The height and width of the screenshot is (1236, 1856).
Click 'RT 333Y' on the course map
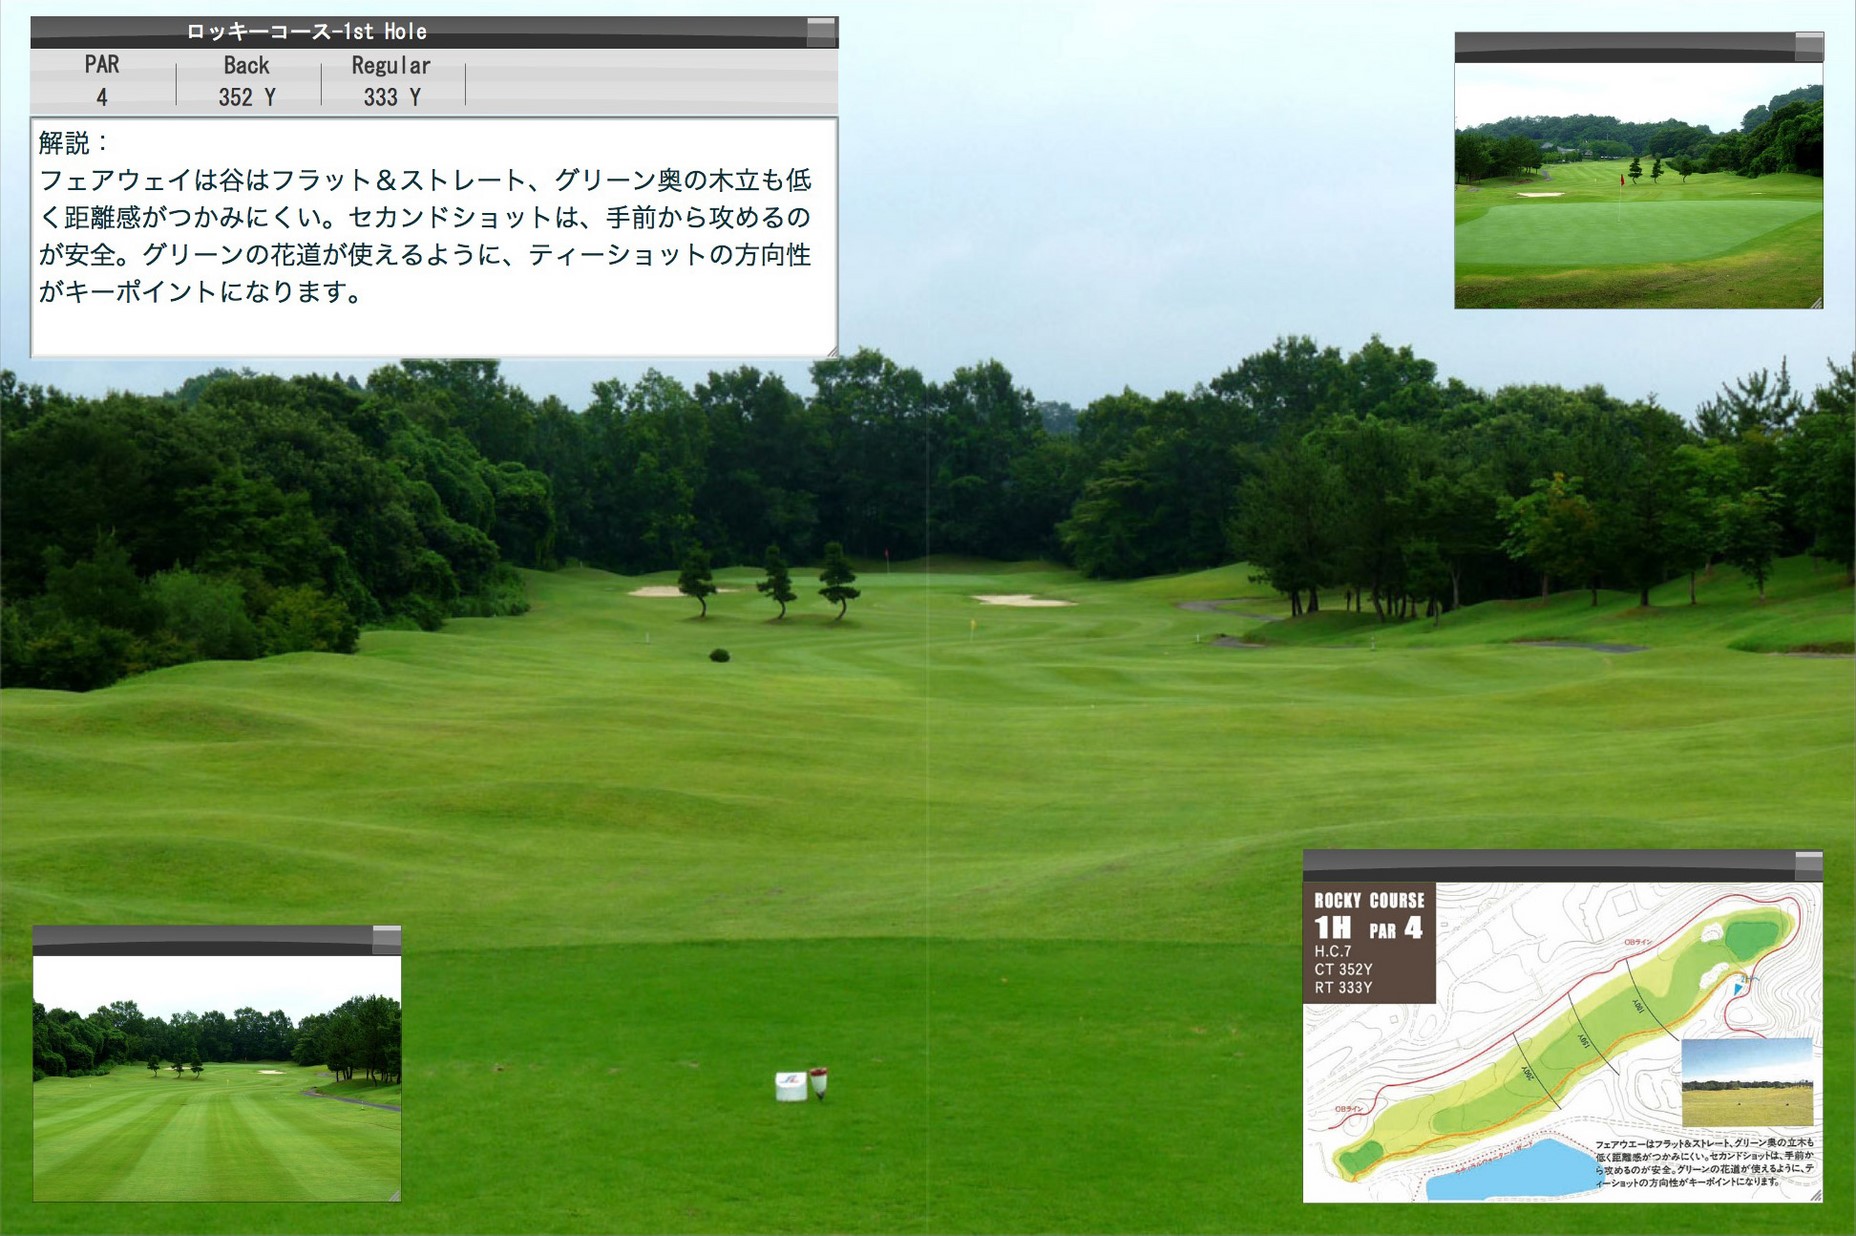click(1343, 987)
